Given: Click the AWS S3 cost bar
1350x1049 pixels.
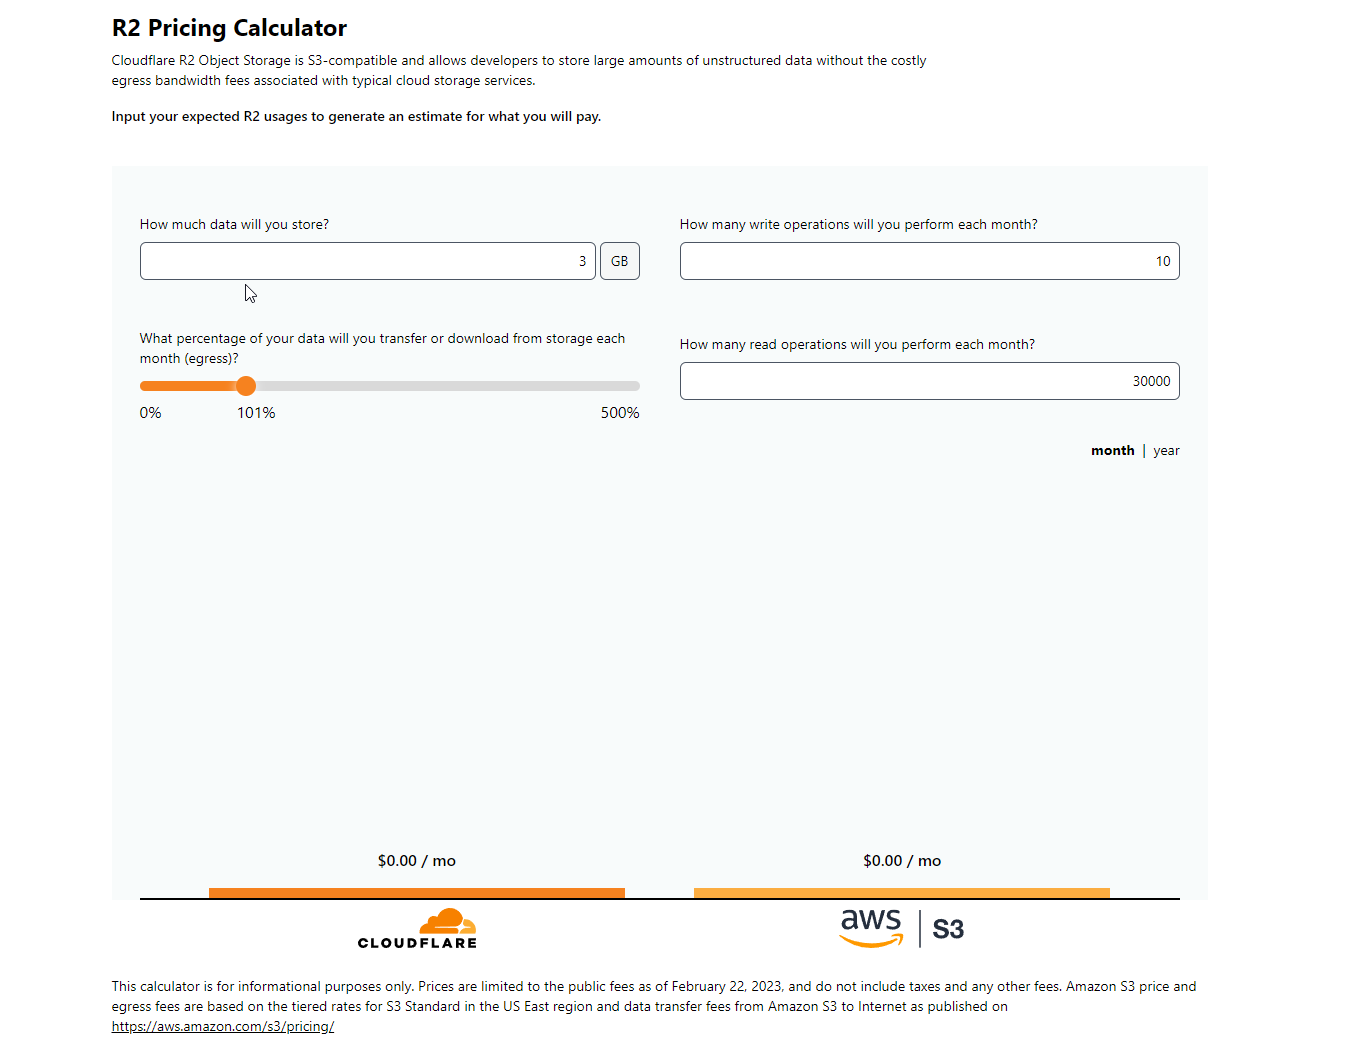Looking at the screenshot, I should [902, 893].
